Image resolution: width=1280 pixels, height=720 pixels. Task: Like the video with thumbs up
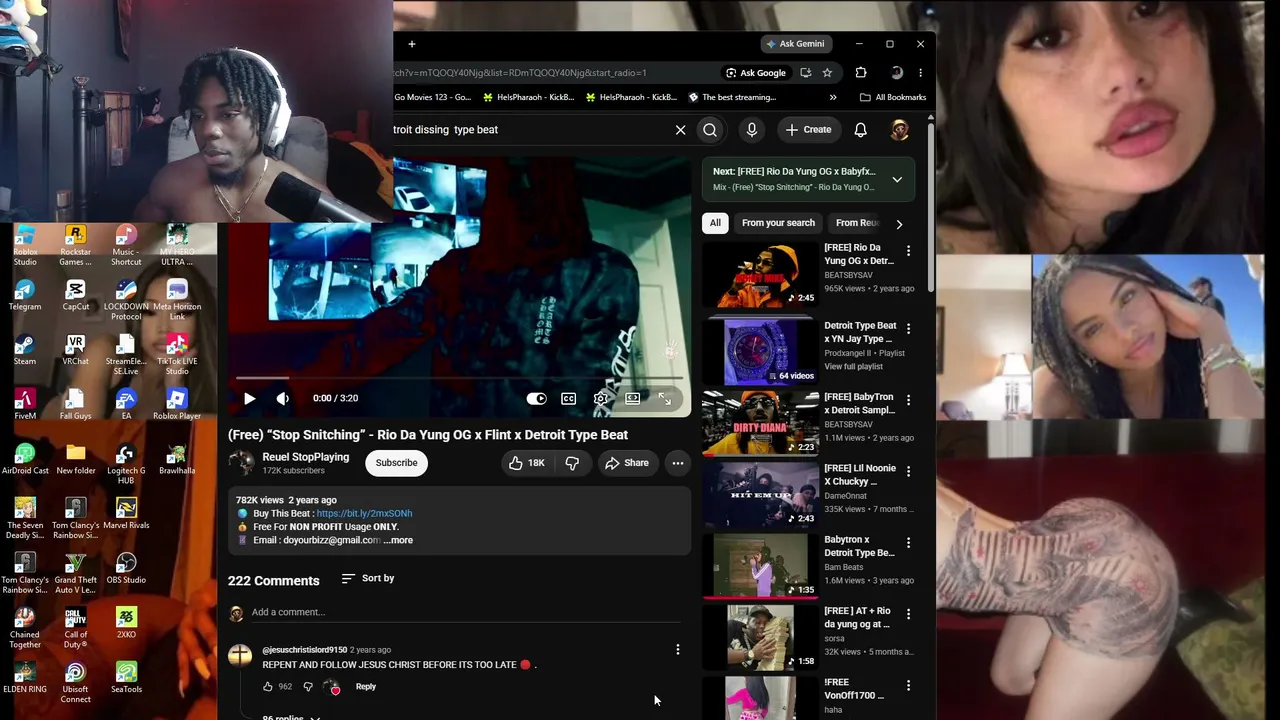[x=526, y=463]
